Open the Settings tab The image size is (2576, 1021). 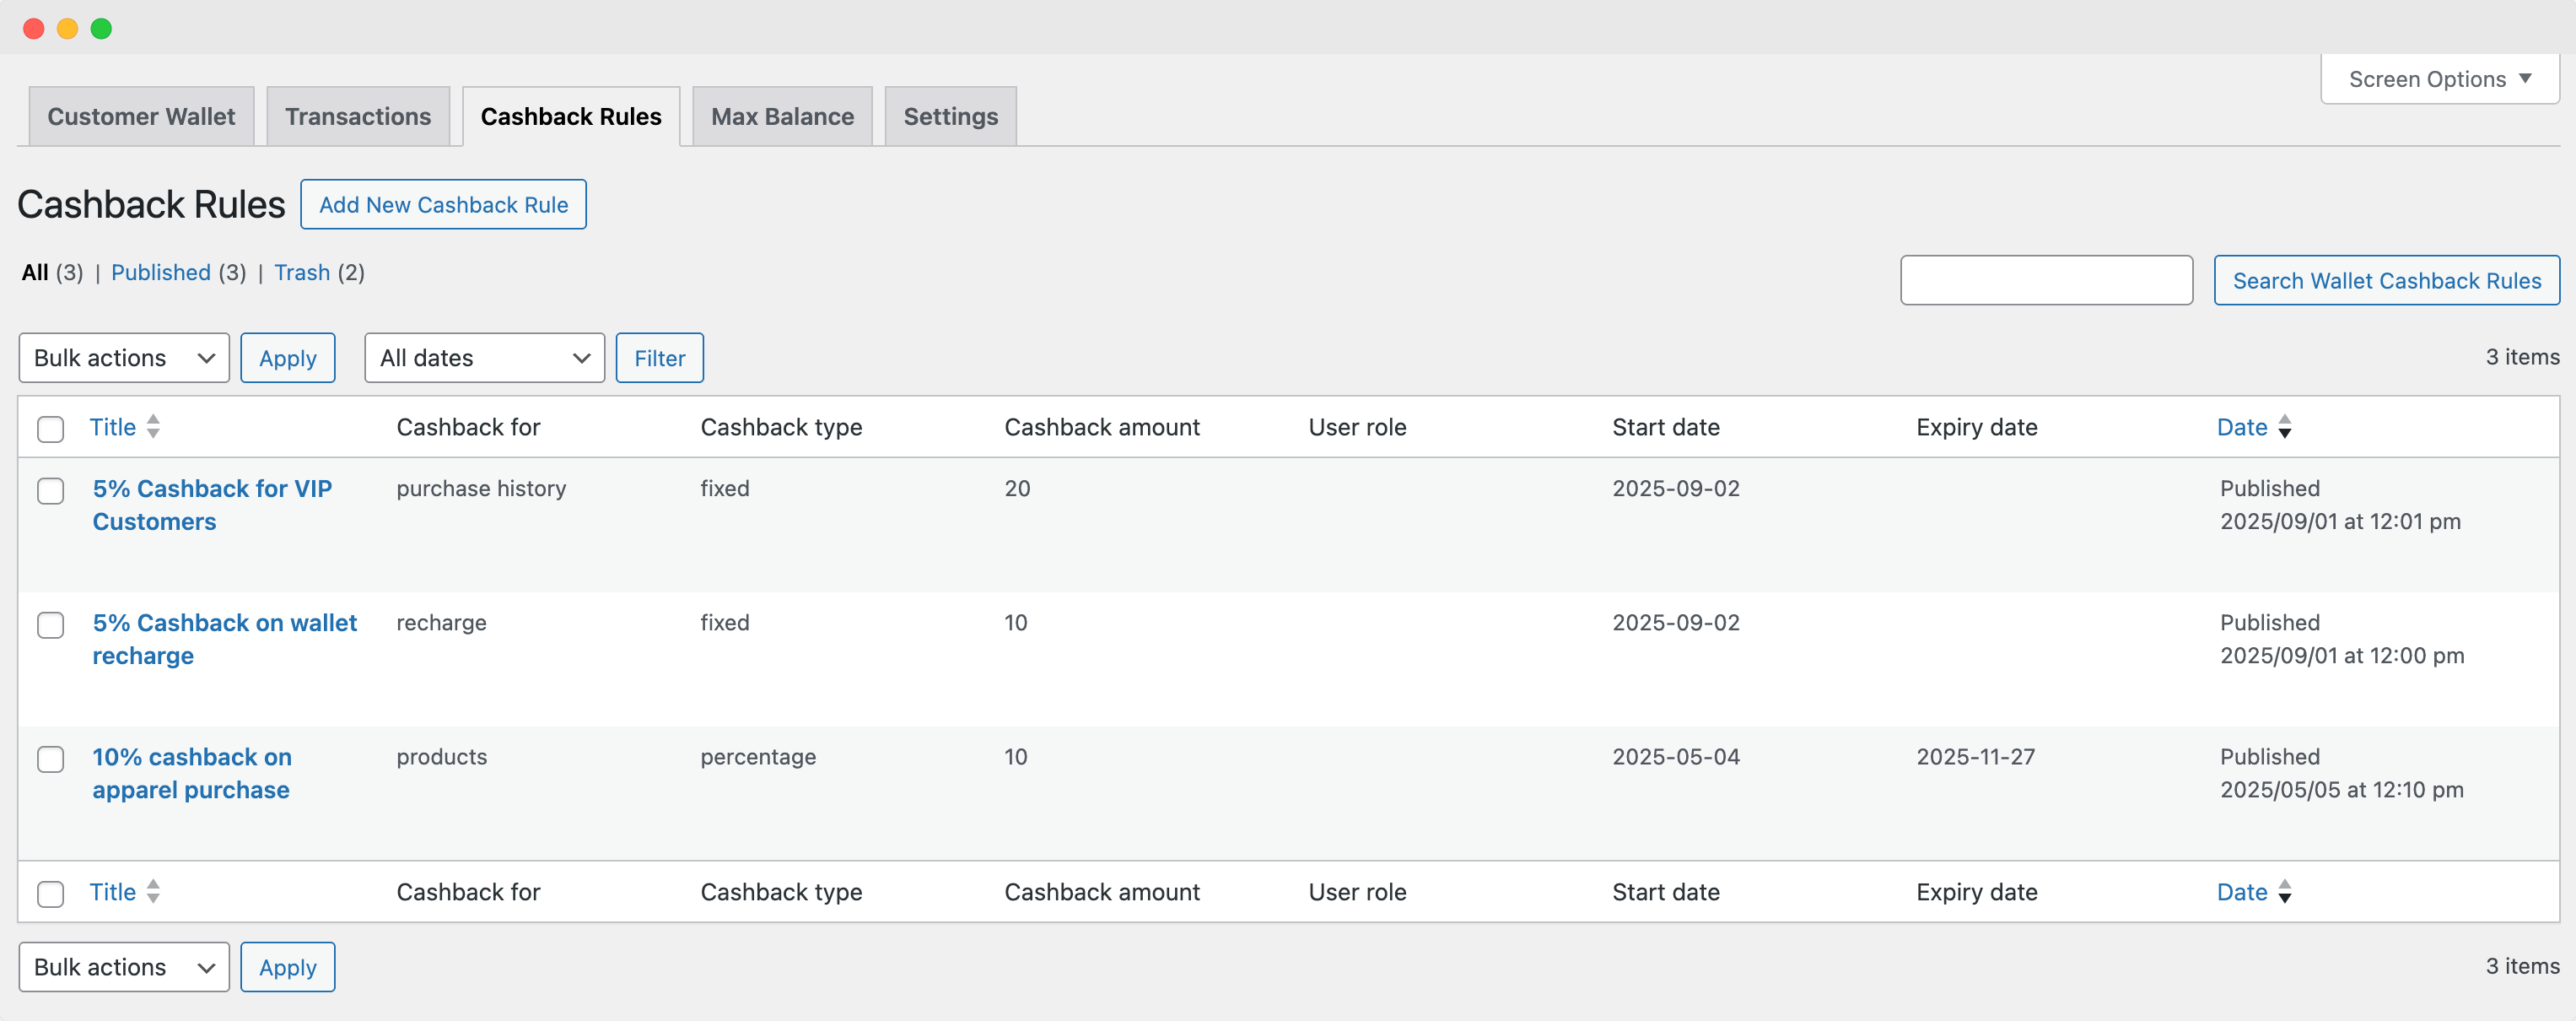(949, 116)
